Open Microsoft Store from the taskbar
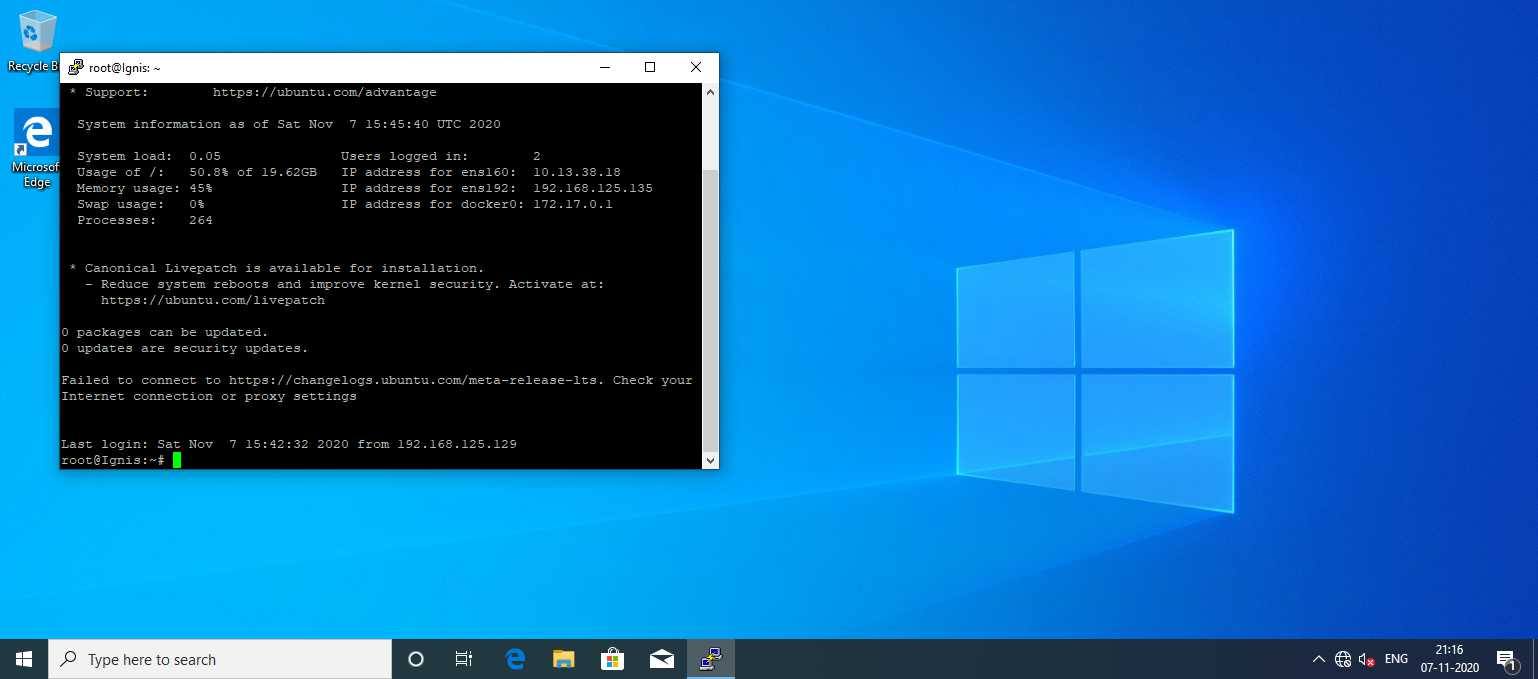 coord(613,659)
